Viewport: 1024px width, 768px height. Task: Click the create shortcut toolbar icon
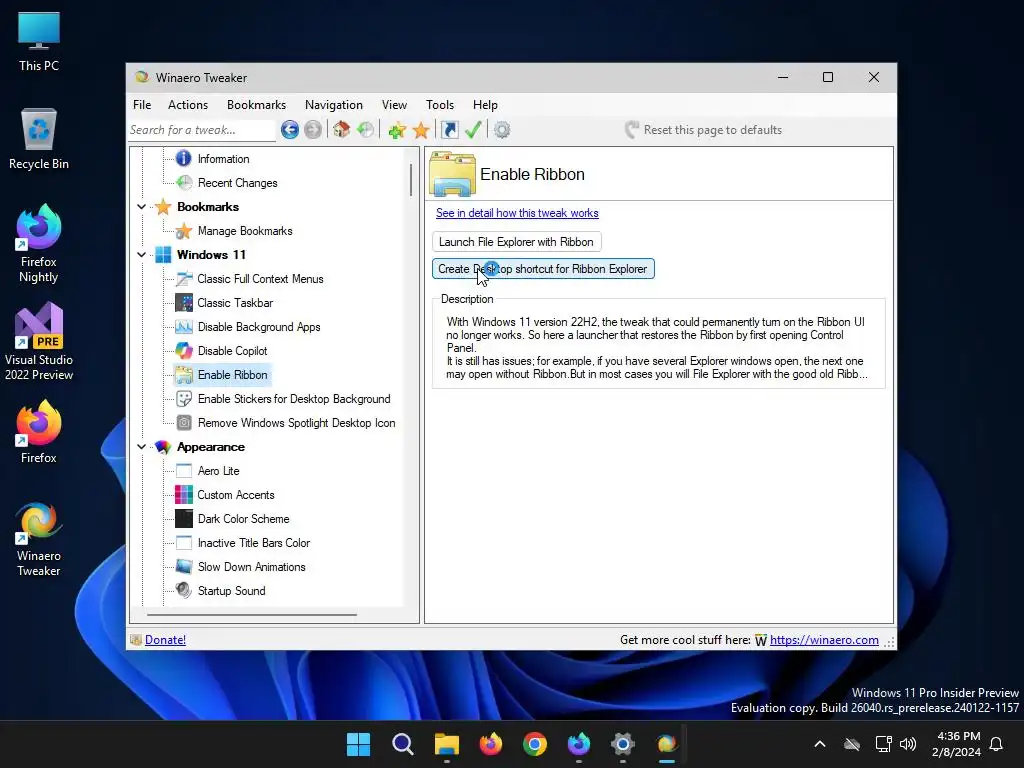(450, 130)
